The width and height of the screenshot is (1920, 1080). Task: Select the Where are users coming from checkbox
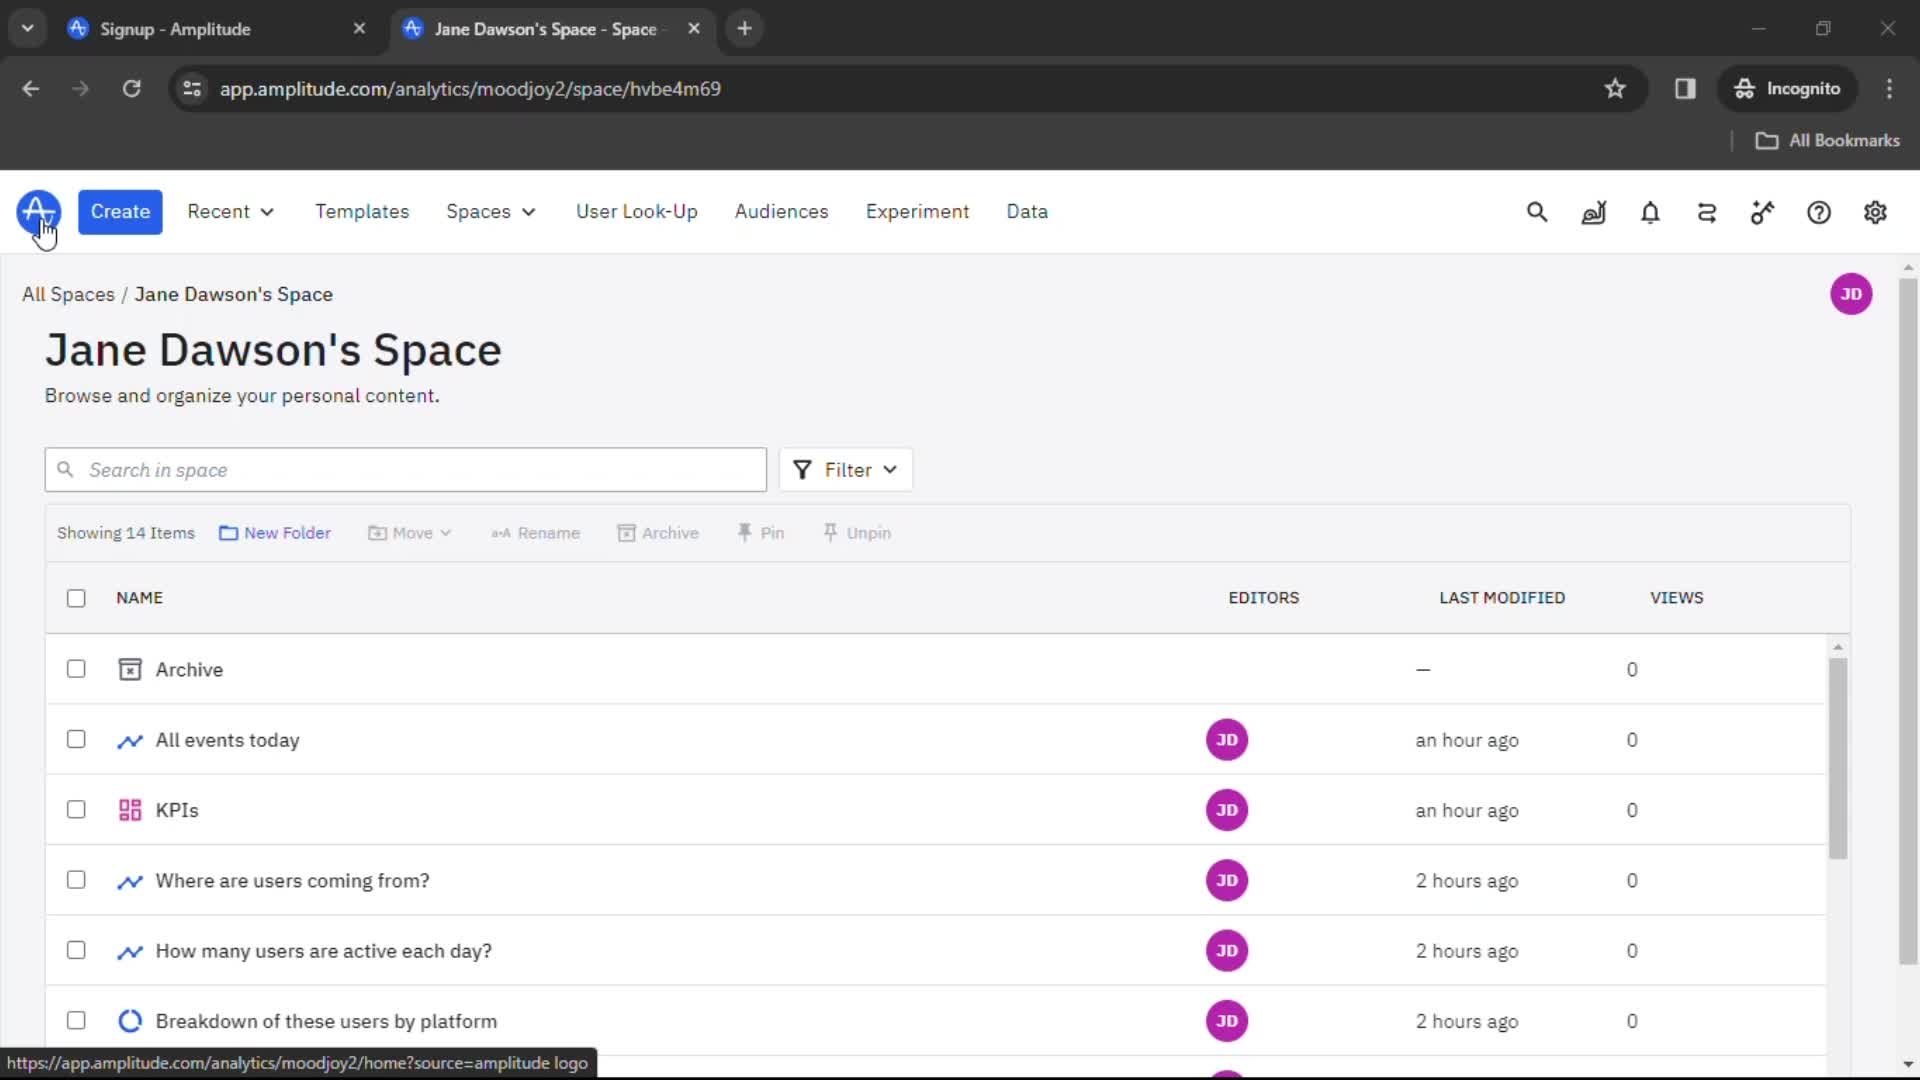(76, 880)
